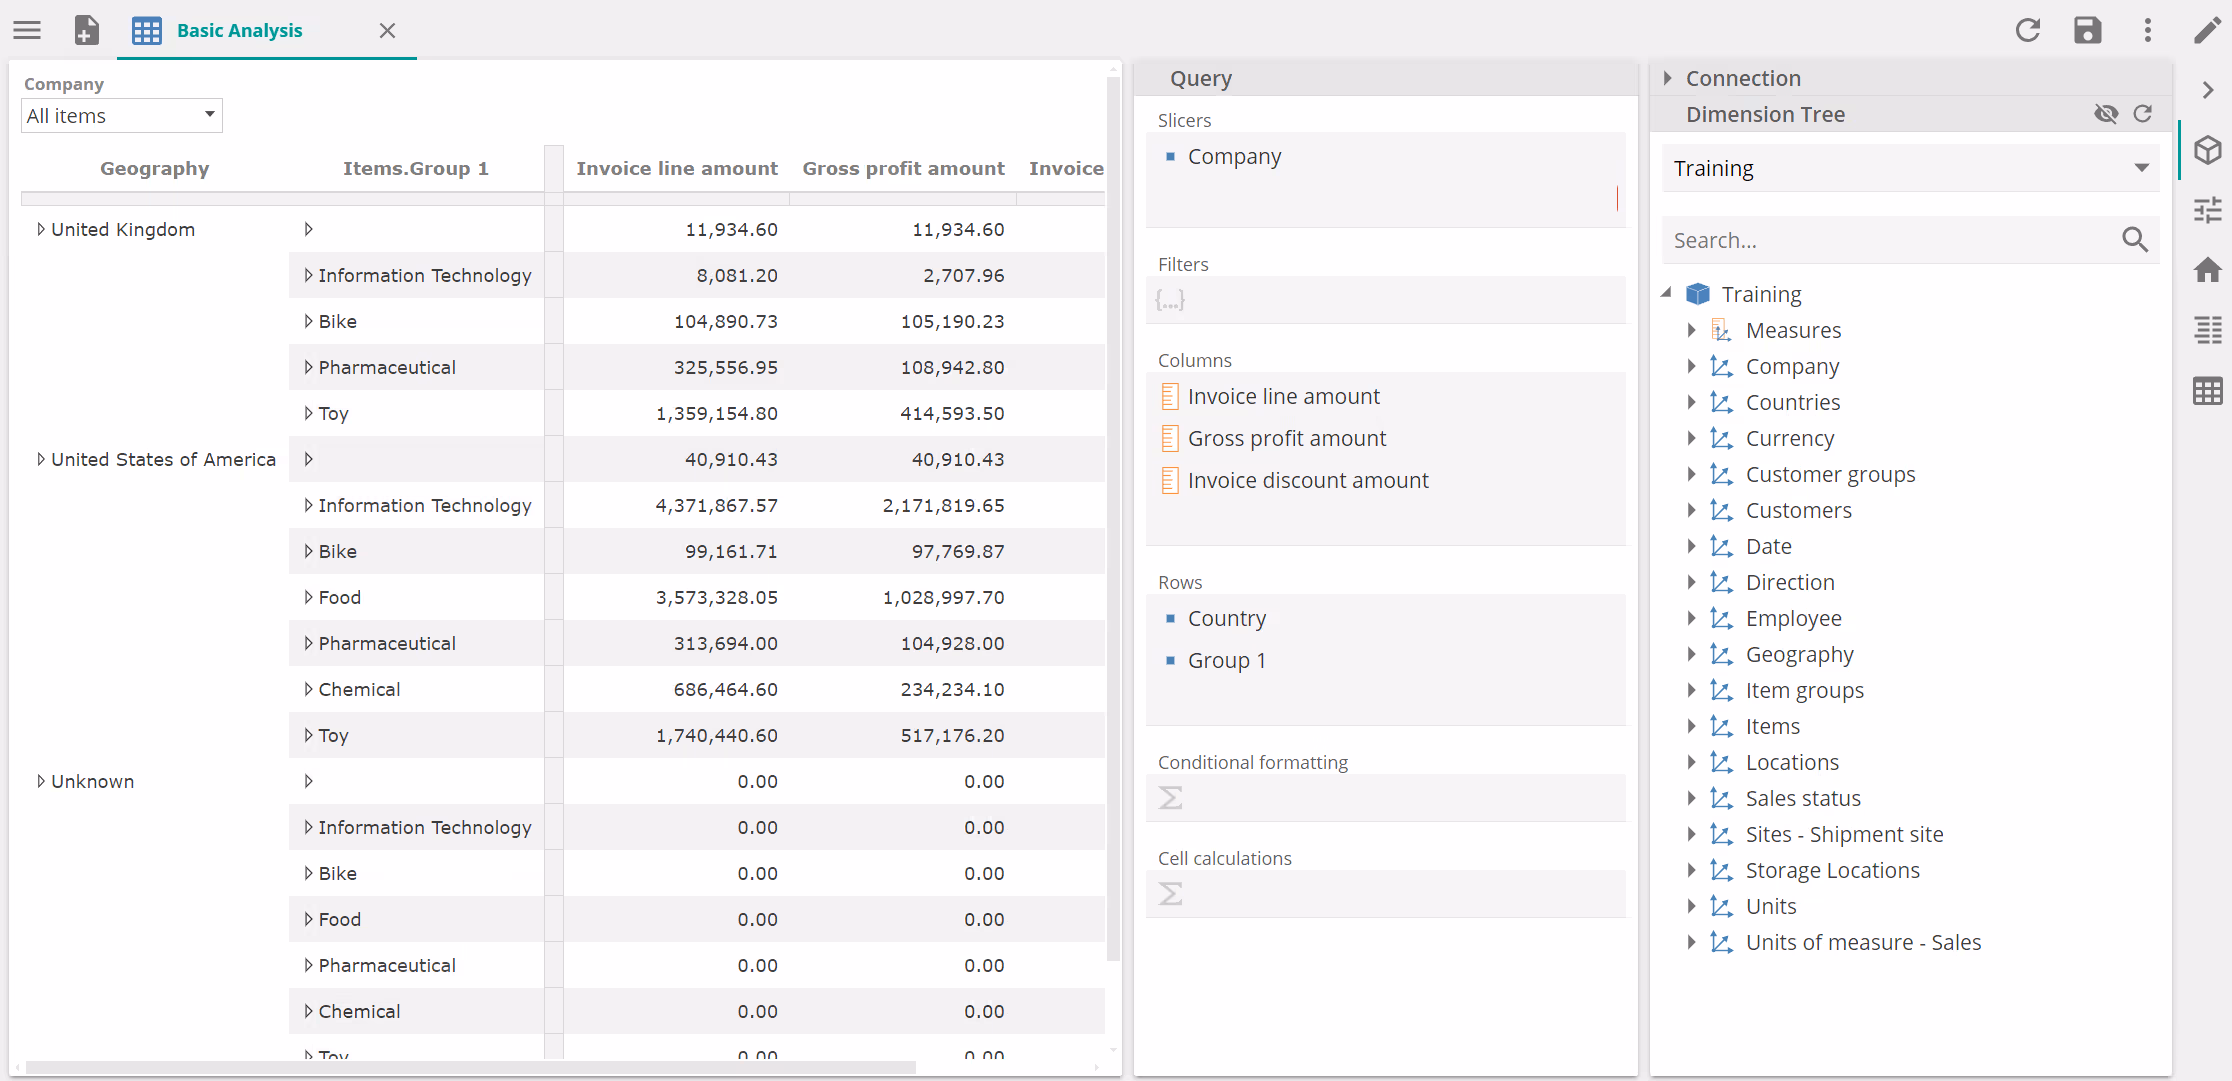Open the Company All items dropdown

coord(121,116)
